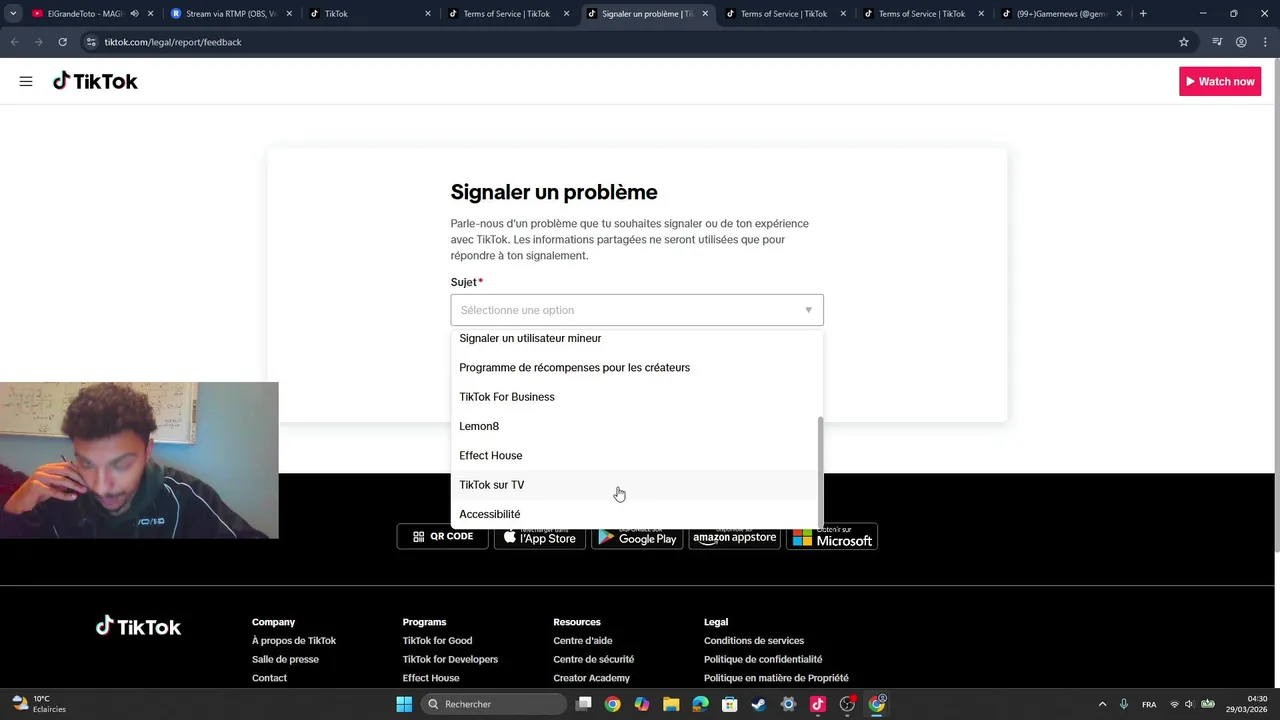Reload the page with the refresh icon

coord(62,42)
